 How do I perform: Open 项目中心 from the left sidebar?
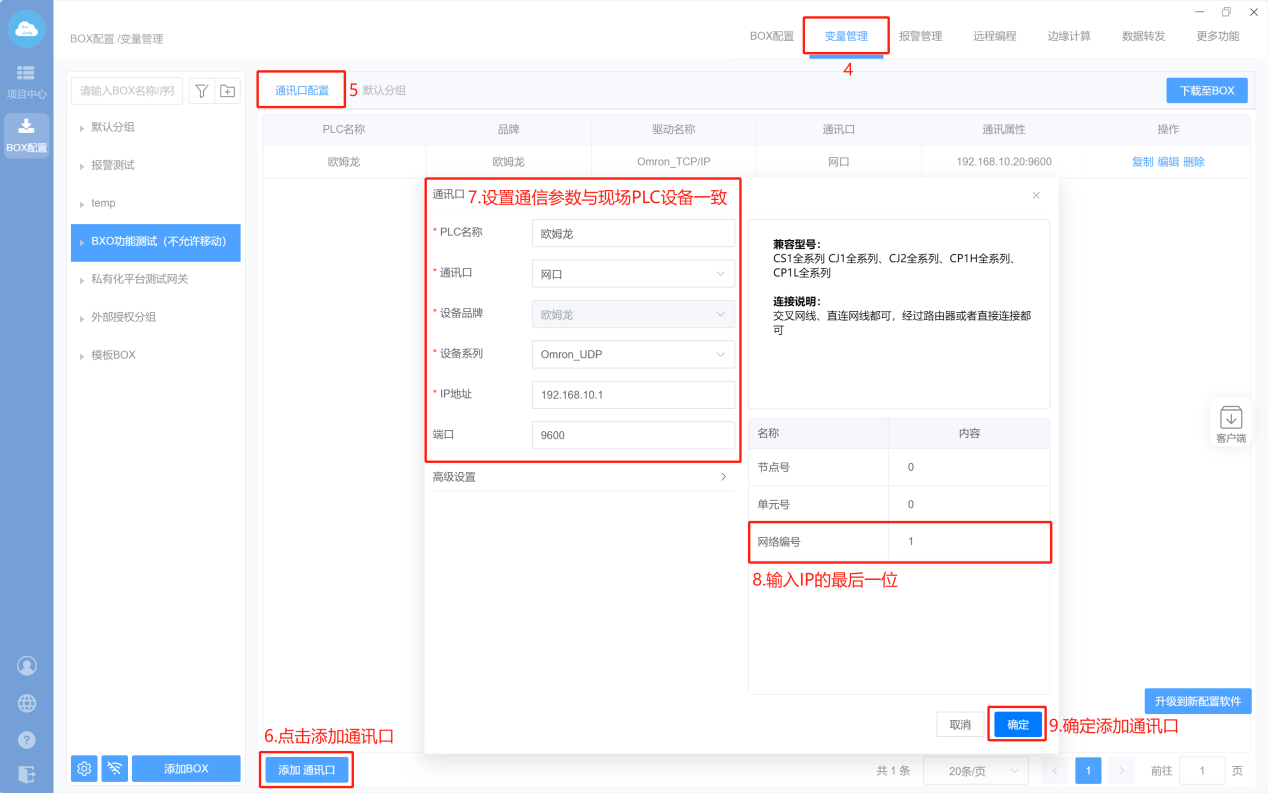click(26, 82)
